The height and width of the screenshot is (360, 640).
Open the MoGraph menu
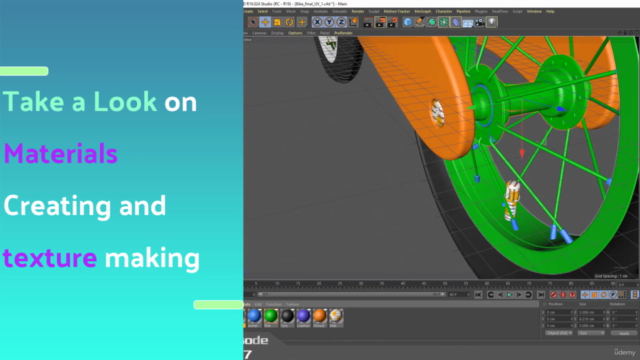422,11
